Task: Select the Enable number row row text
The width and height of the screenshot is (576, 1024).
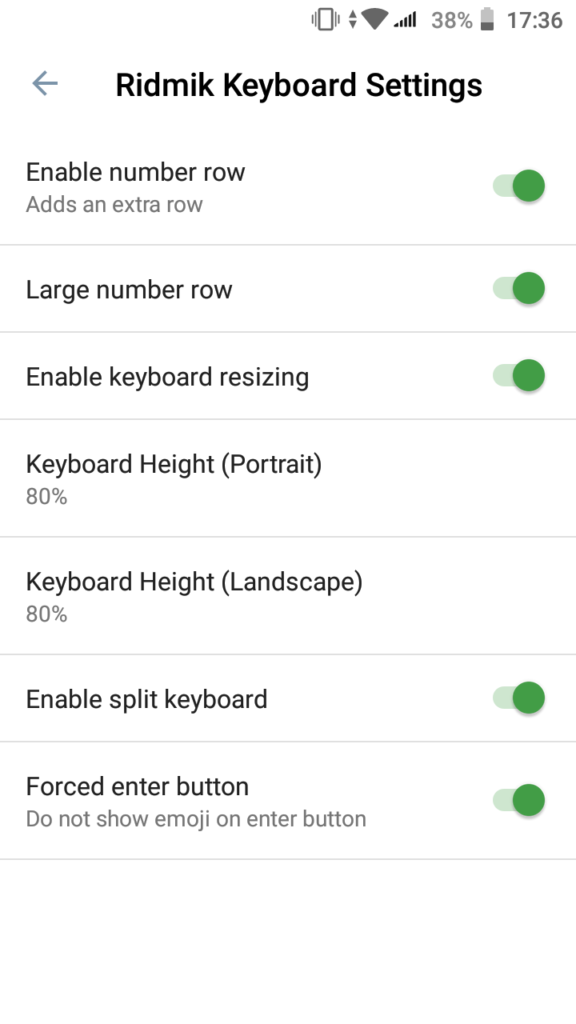Action: tap(137, 172)
